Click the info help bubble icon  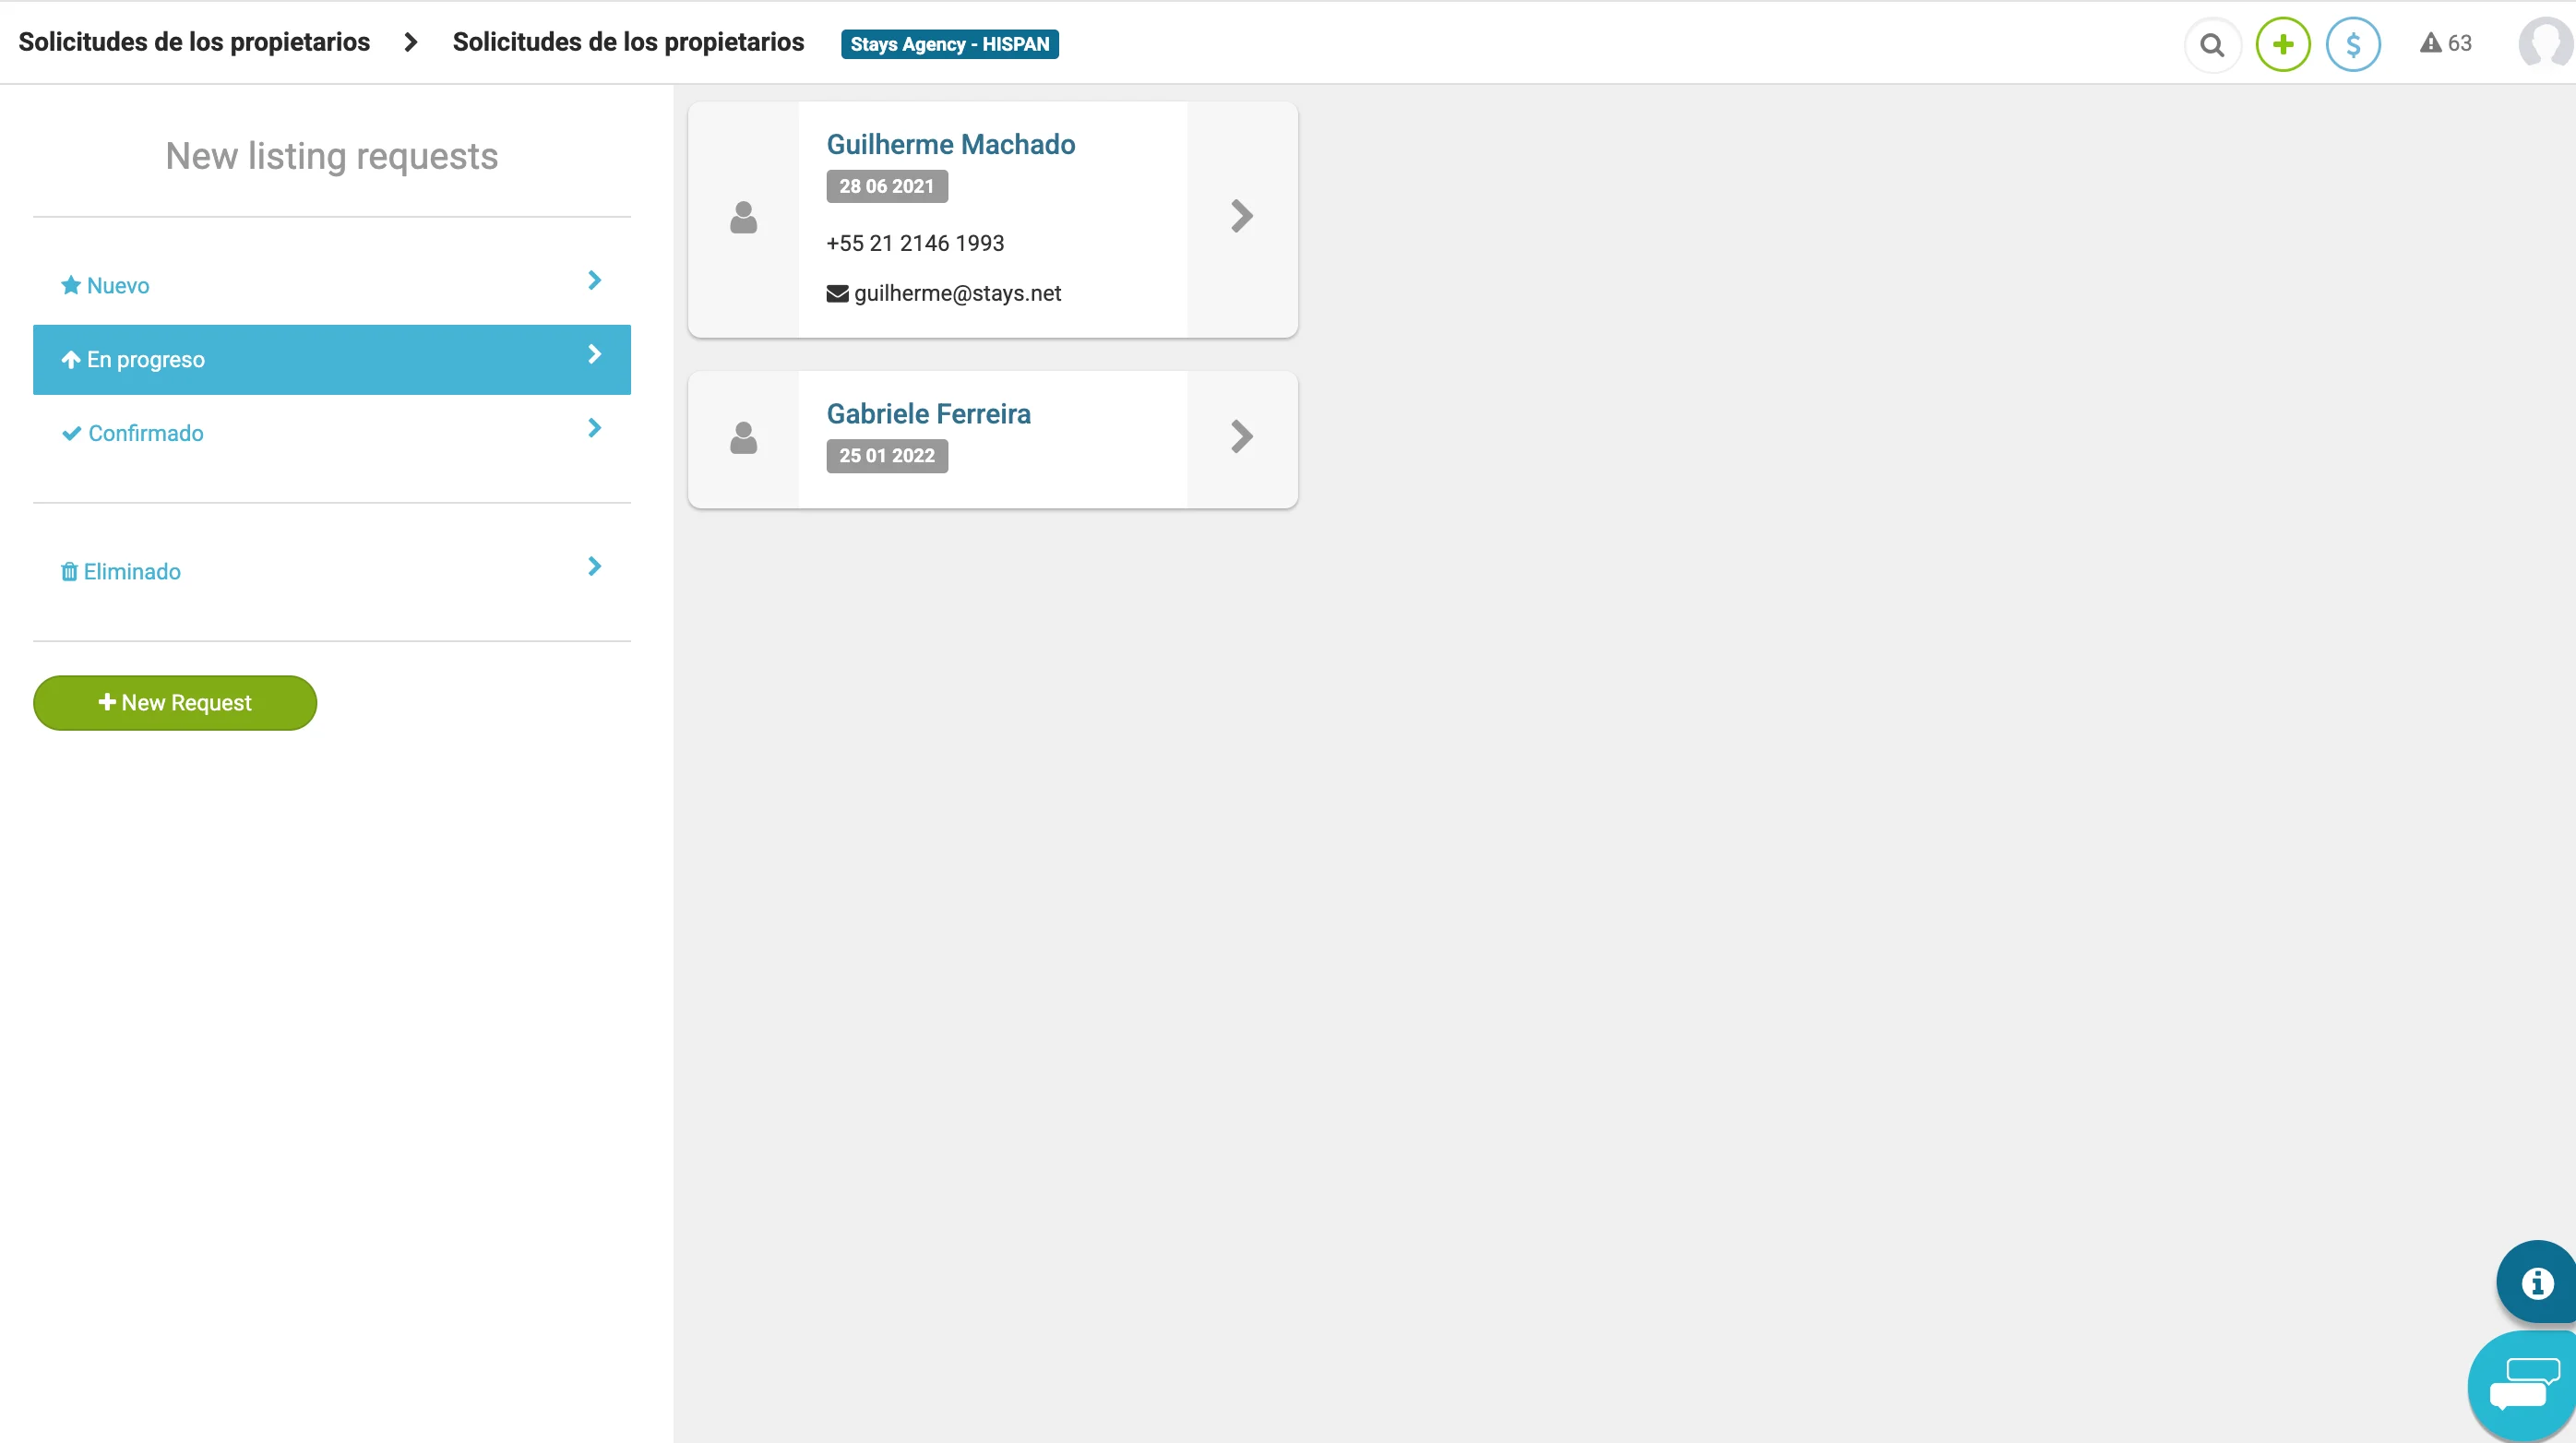[2536, 1282]
